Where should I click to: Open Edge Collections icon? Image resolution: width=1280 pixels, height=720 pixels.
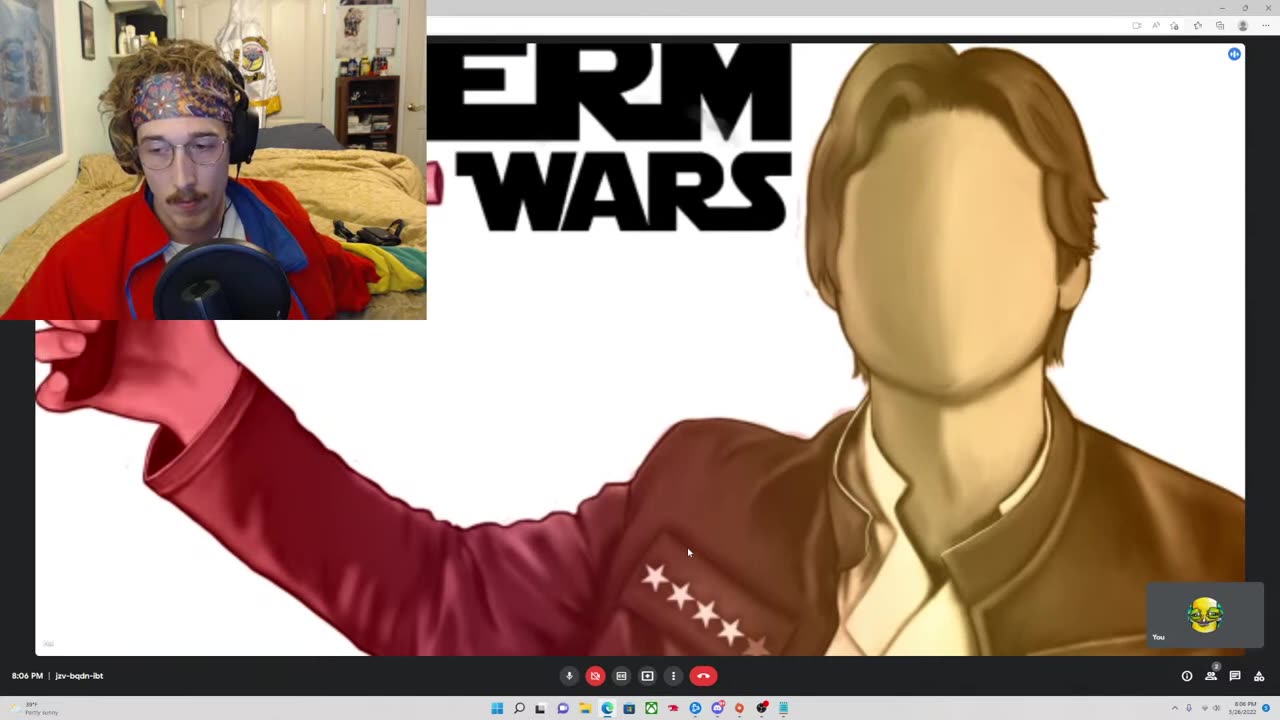pos(1220,26)
